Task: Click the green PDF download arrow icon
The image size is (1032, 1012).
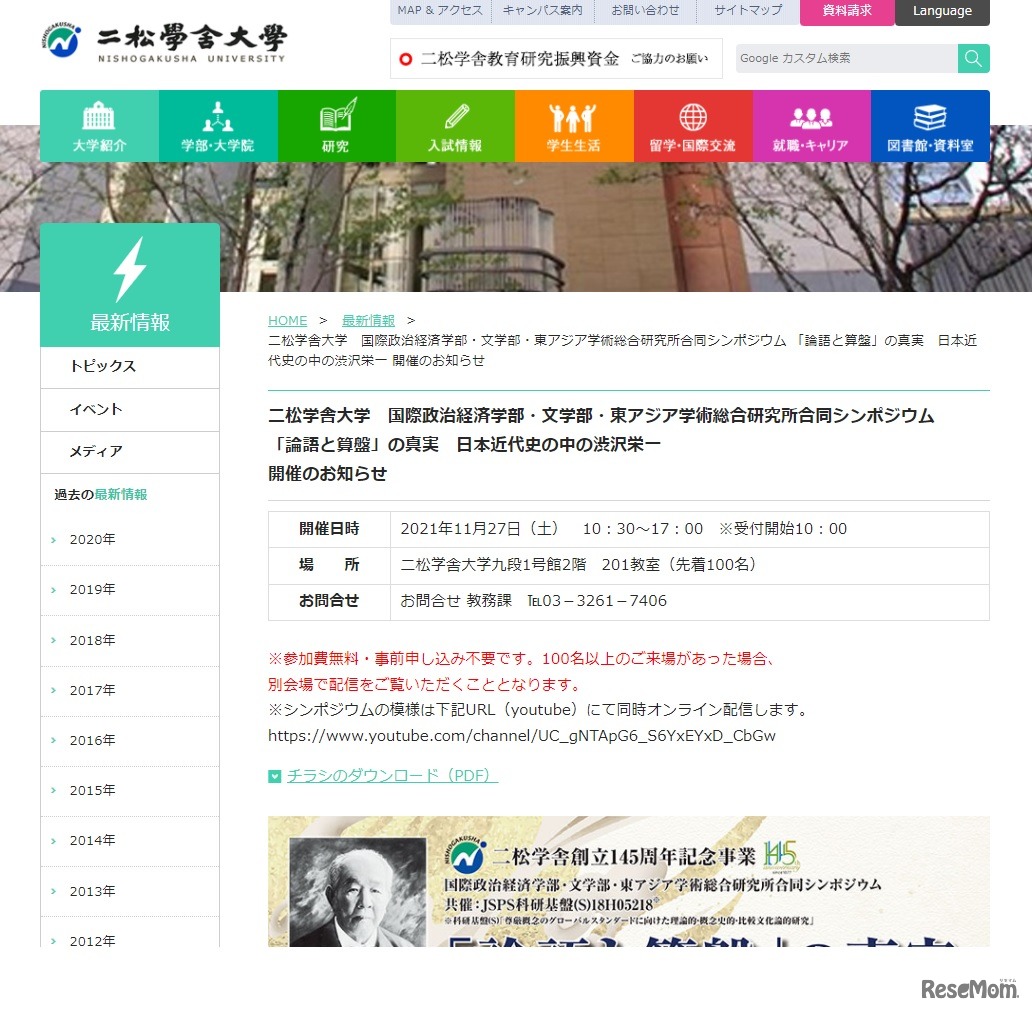Action: point(274,776)
